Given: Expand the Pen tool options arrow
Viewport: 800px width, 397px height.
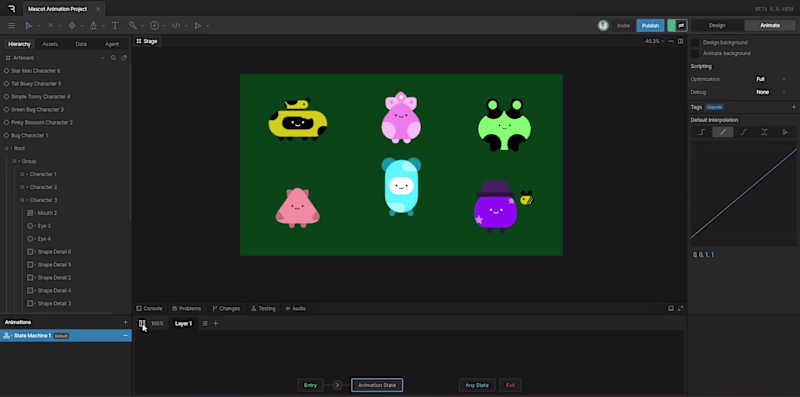Looking at the screenshot, I should pyautogui.click(x=104, y=26).
